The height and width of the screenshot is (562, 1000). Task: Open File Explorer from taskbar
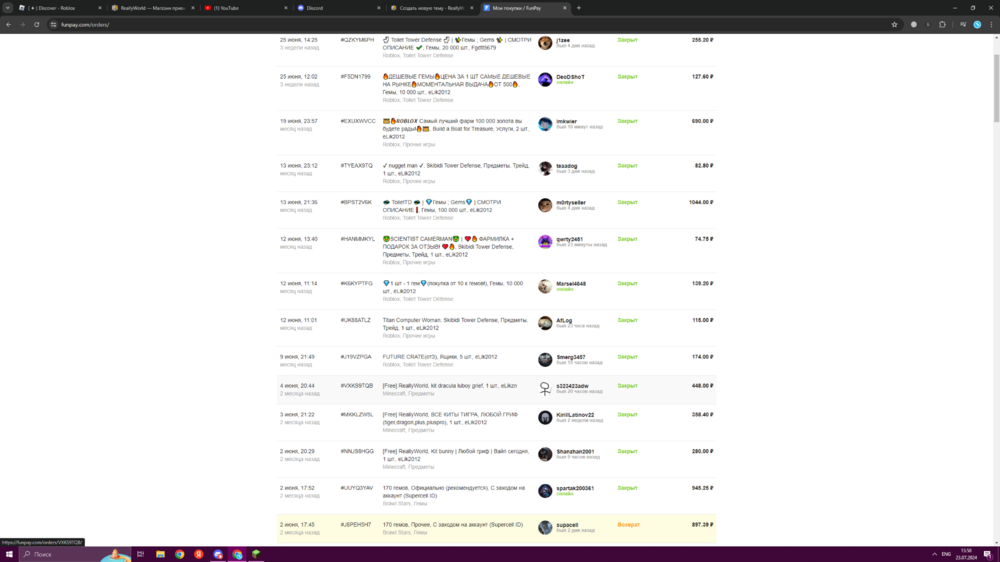pyautogui.click(x=160, y=554)
